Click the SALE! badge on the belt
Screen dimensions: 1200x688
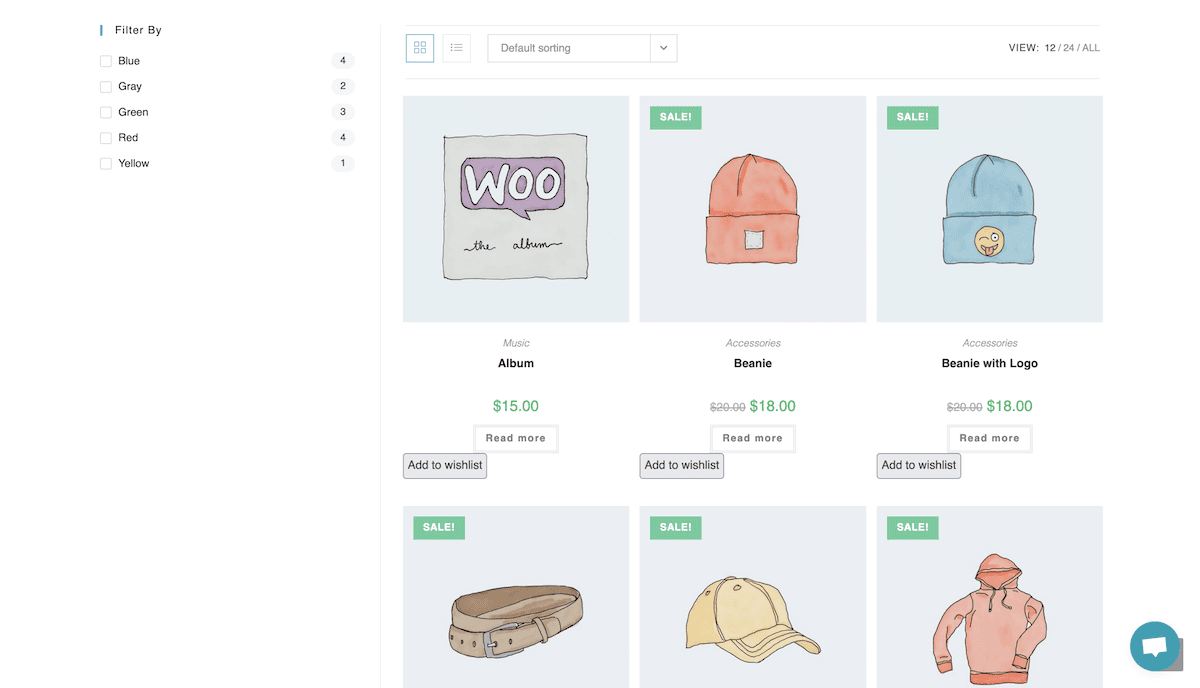click(x=439, y=527)
